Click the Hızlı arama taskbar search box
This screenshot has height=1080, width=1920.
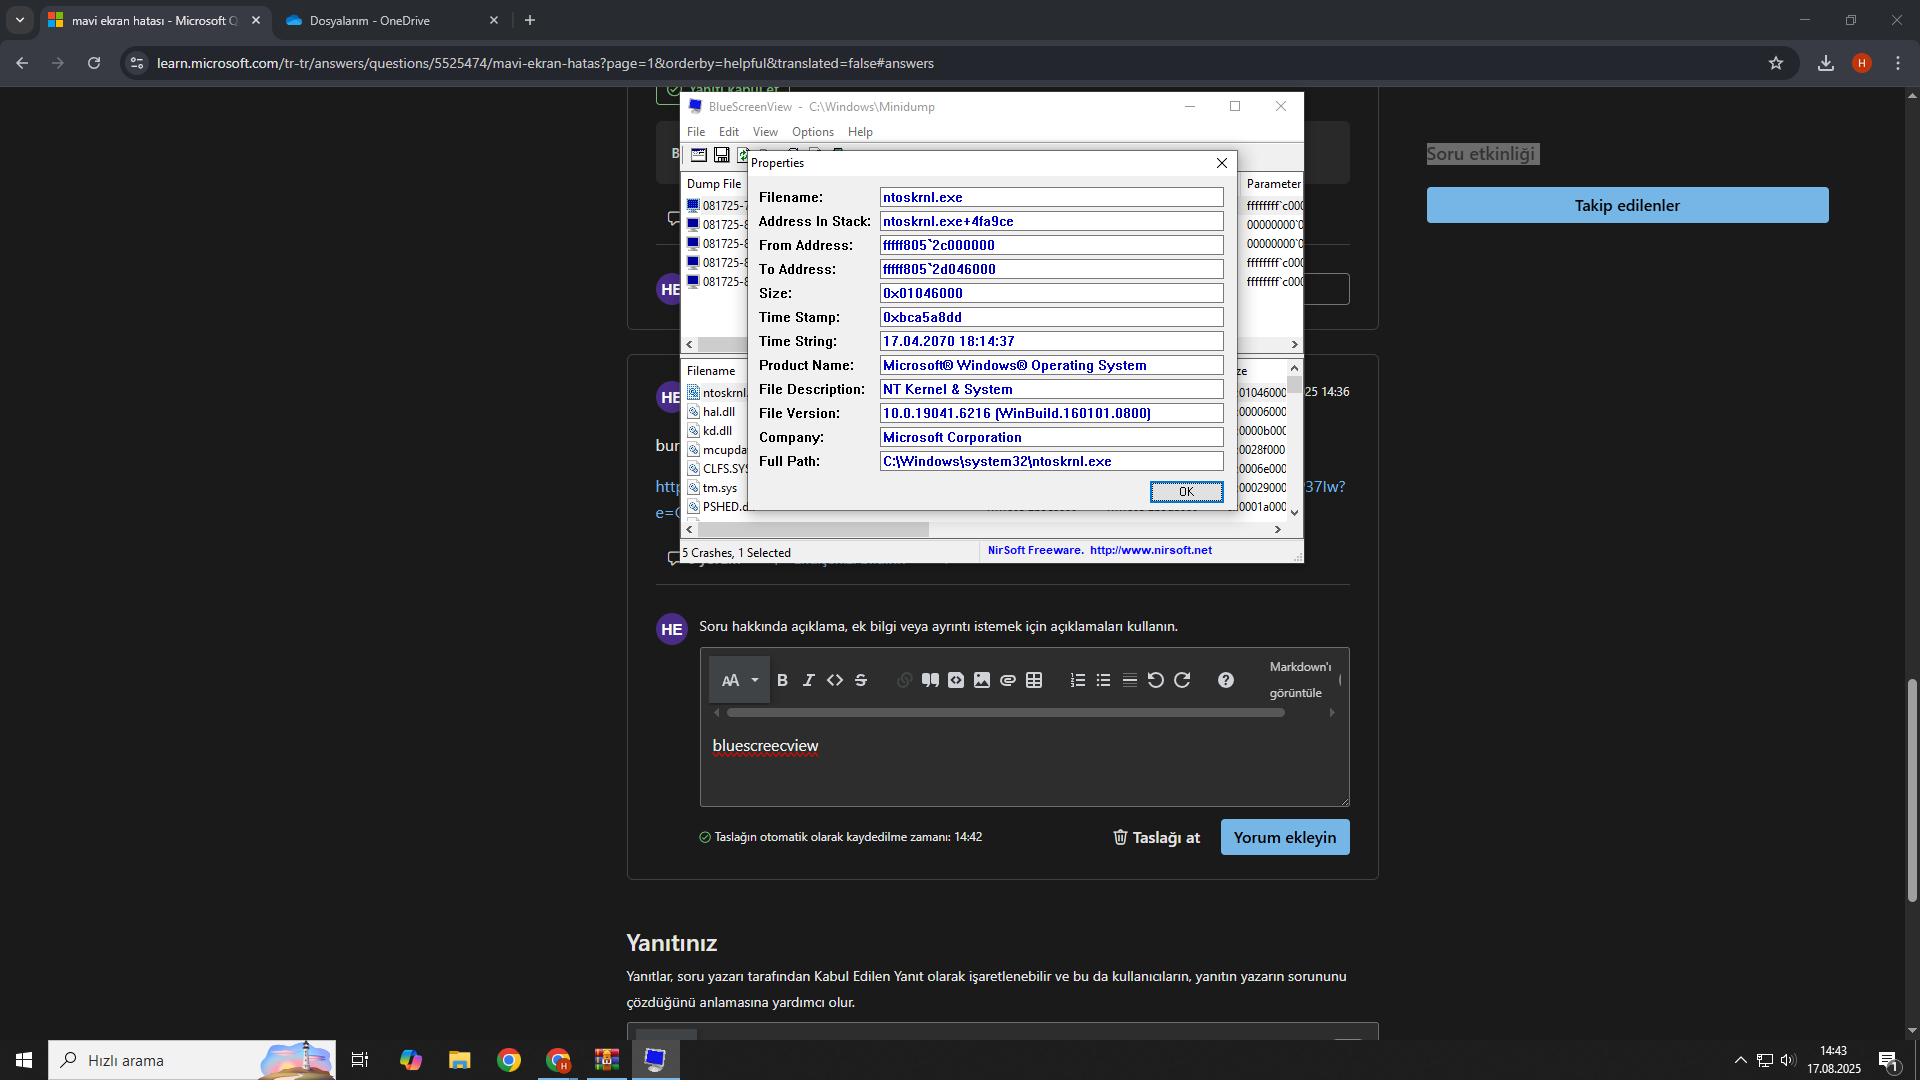pyautogui.click(x=192, y=1060)
